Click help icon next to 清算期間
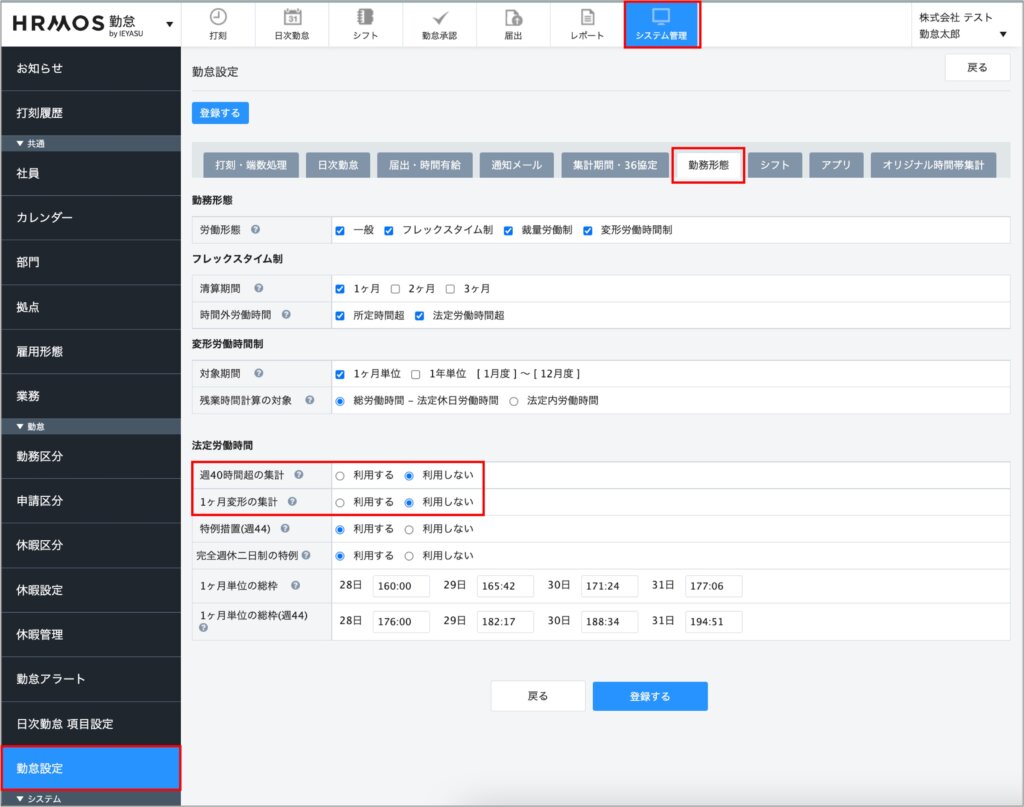 pos(259,288)
